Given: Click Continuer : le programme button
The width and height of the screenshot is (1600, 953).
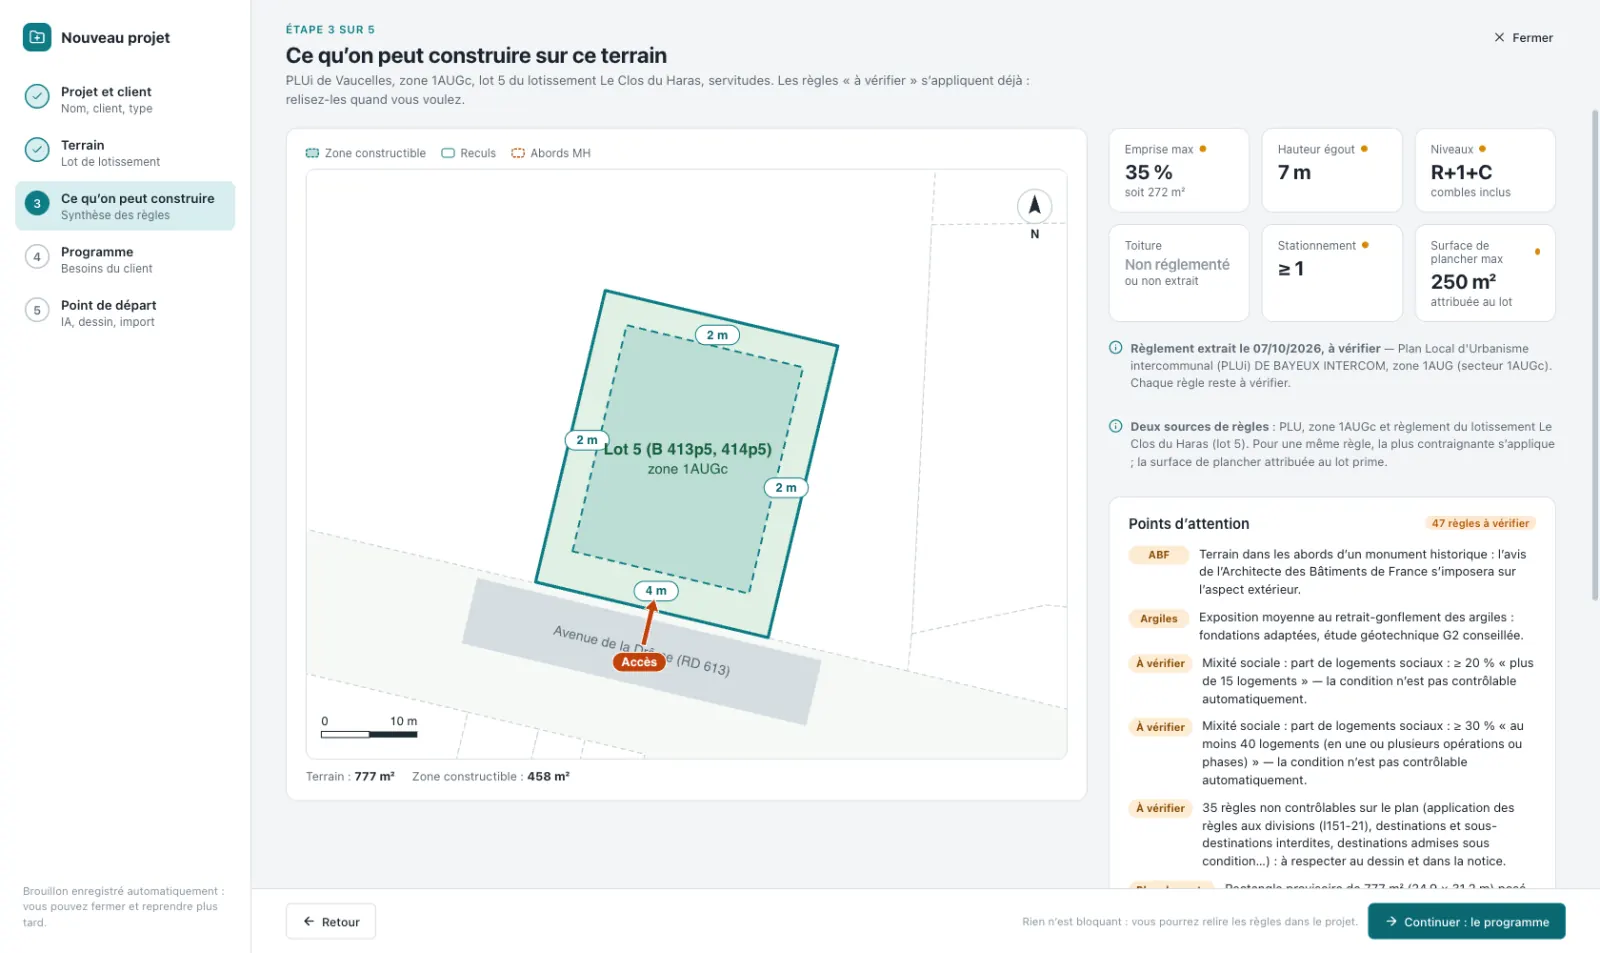Looking at the screenshot, I should click(x=1467, y=922).
